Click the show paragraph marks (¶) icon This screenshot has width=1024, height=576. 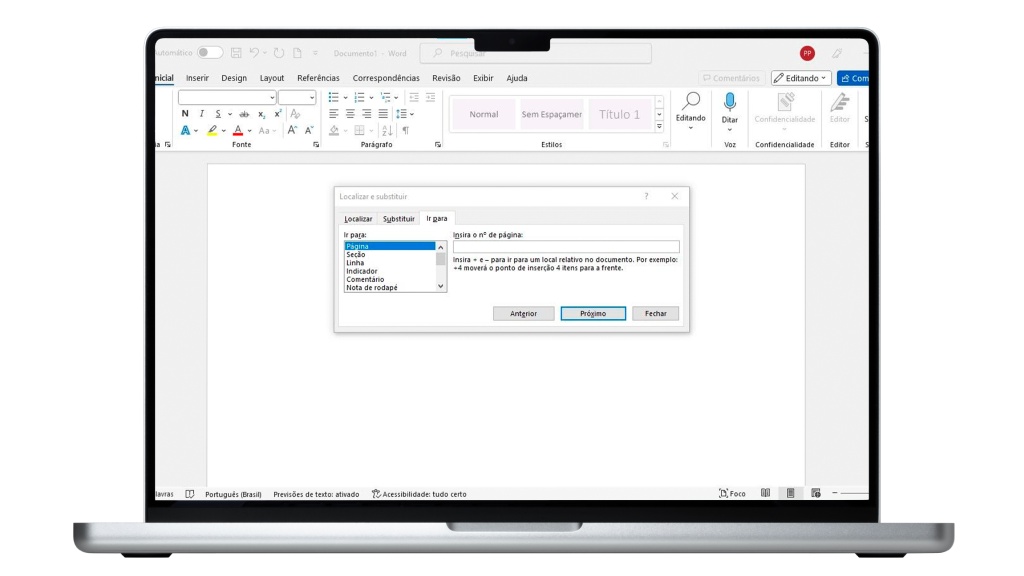(405, 130)
